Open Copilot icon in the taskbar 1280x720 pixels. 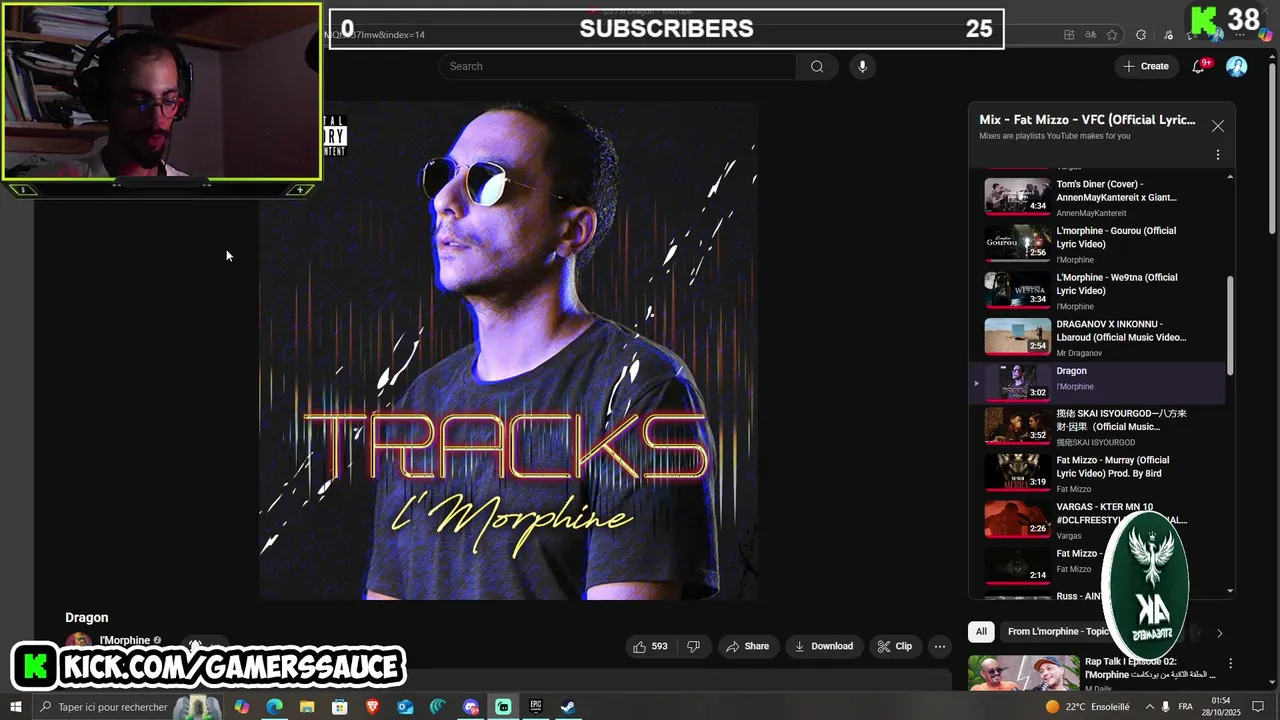click(241, 707)
